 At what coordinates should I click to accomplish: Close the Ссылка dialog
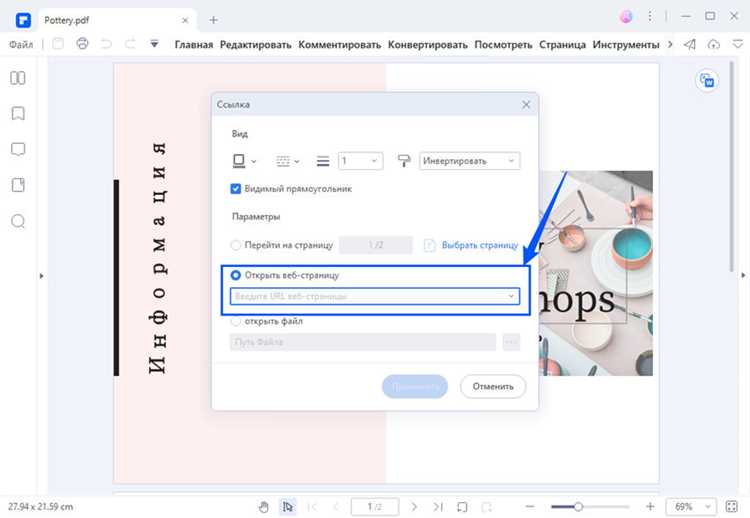pos(526,105)
